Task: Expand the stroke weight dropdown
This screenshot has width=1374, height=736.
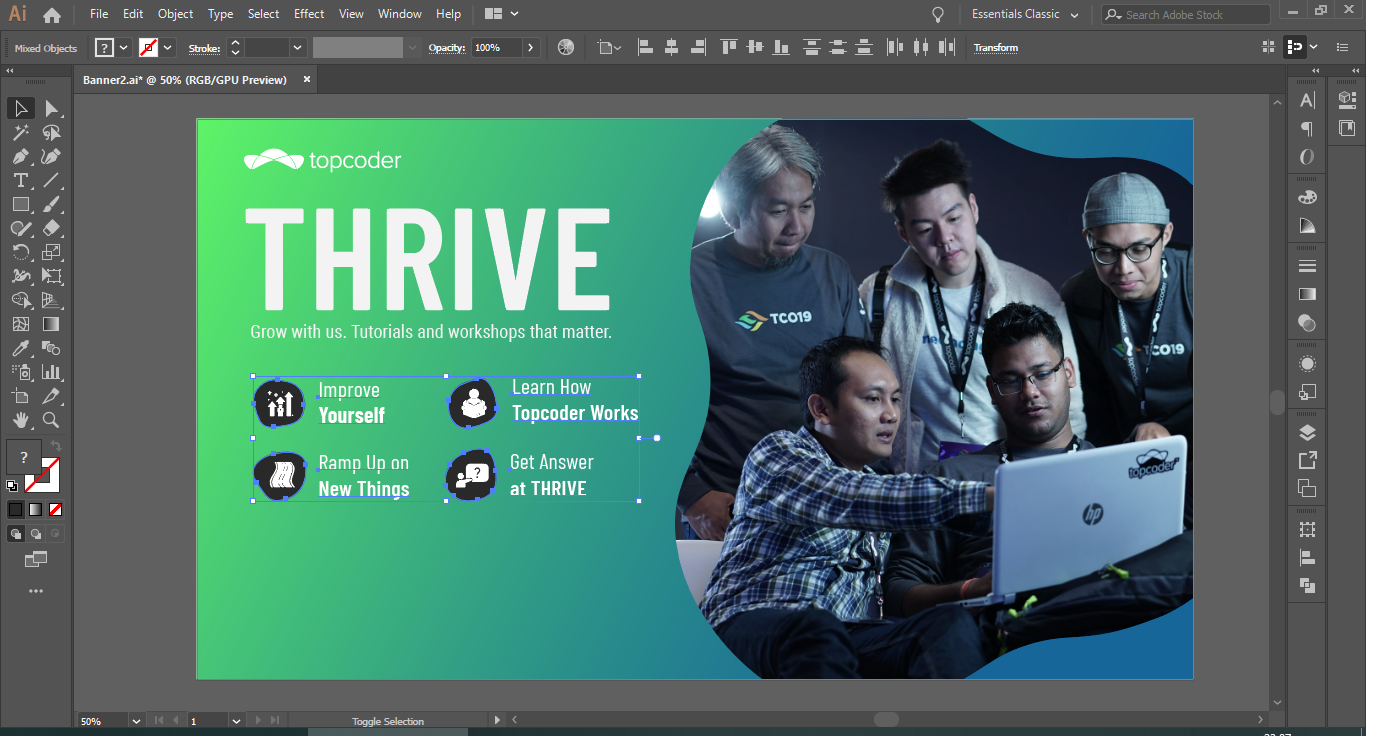Action: click(x=298, y=47)
